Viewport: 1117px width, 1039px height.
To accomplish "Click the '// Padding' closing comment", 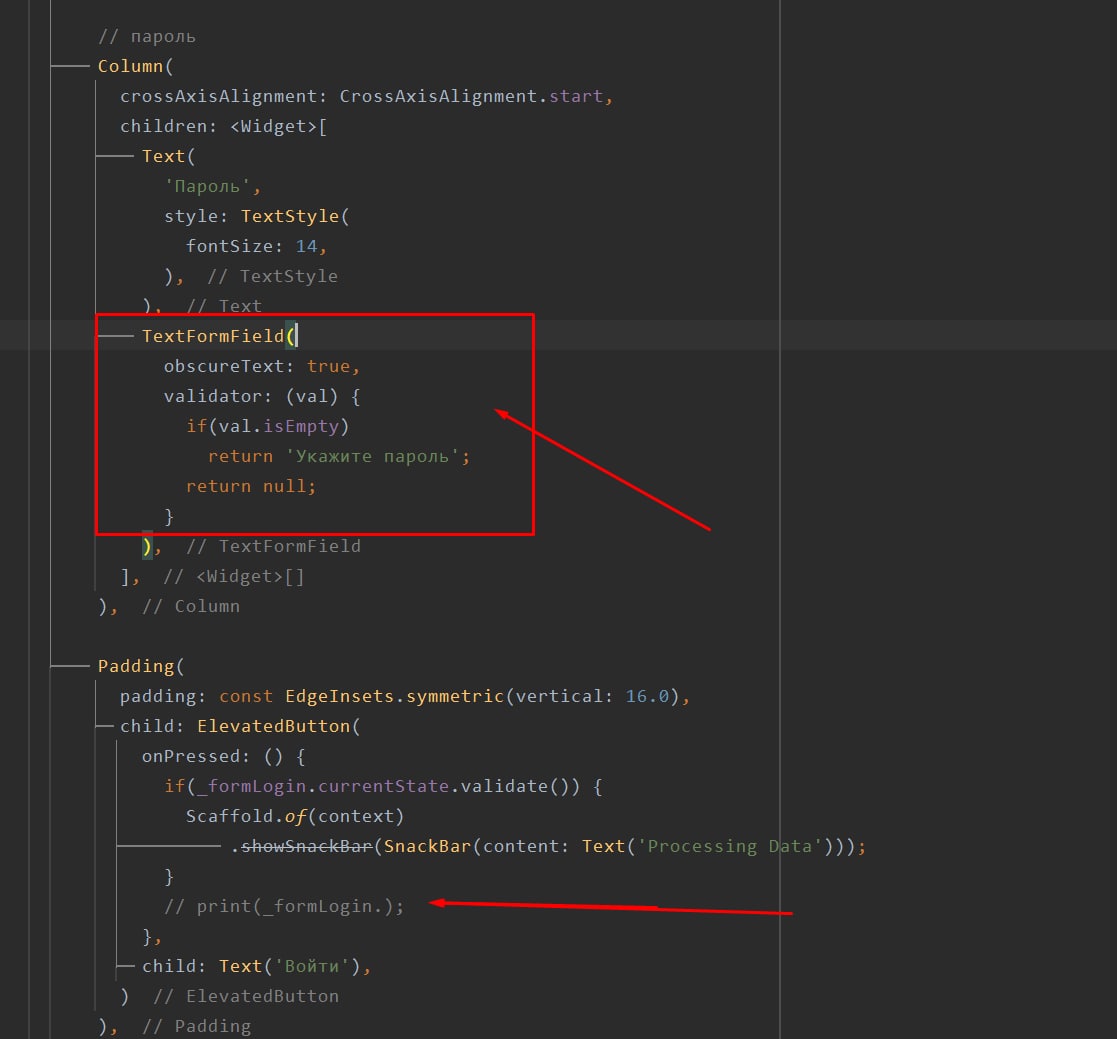I will click(x=197, y=1026).
